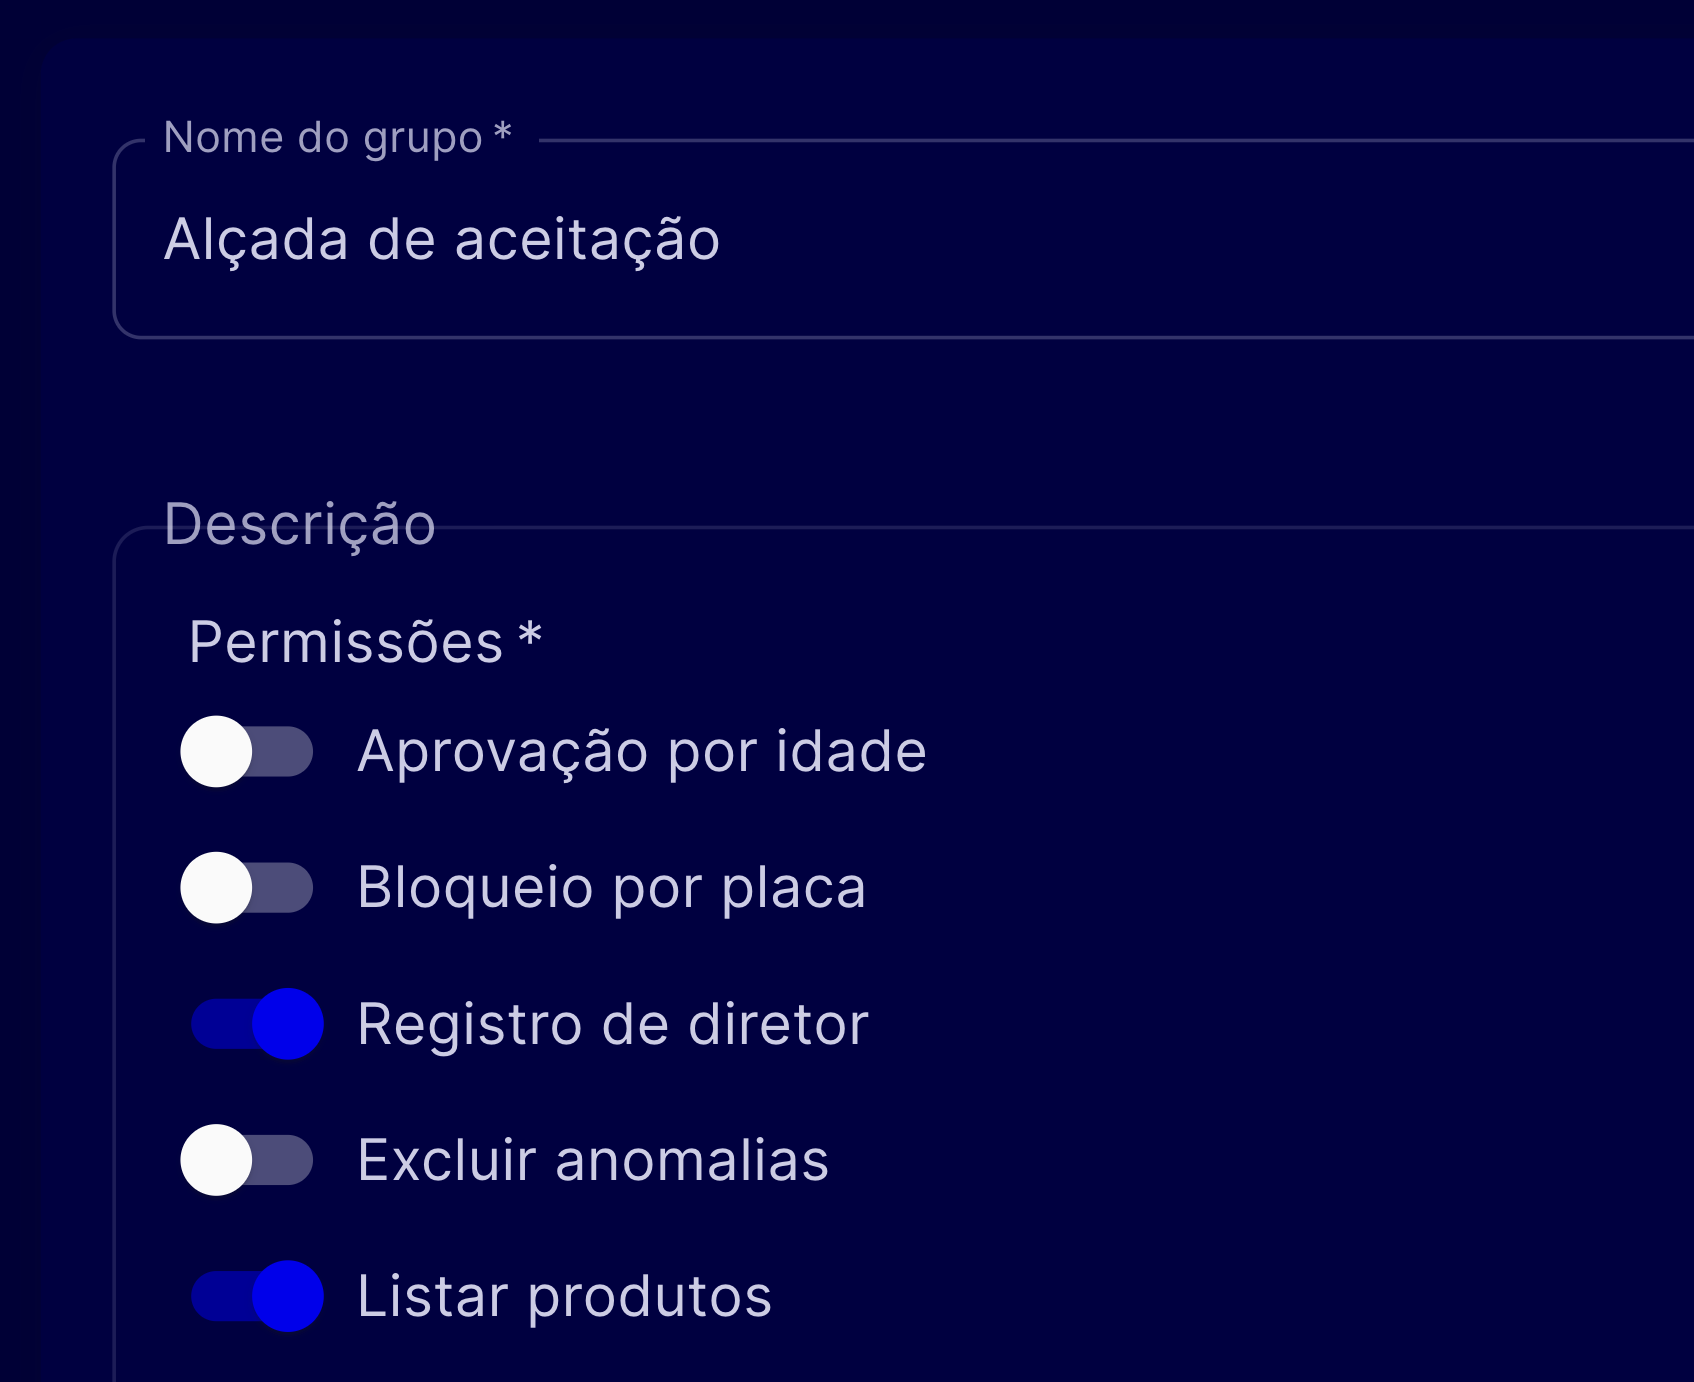Place cursor in "Alçada de aceitação" text
The image size is (1694, 1382).
tap(442, 240)
